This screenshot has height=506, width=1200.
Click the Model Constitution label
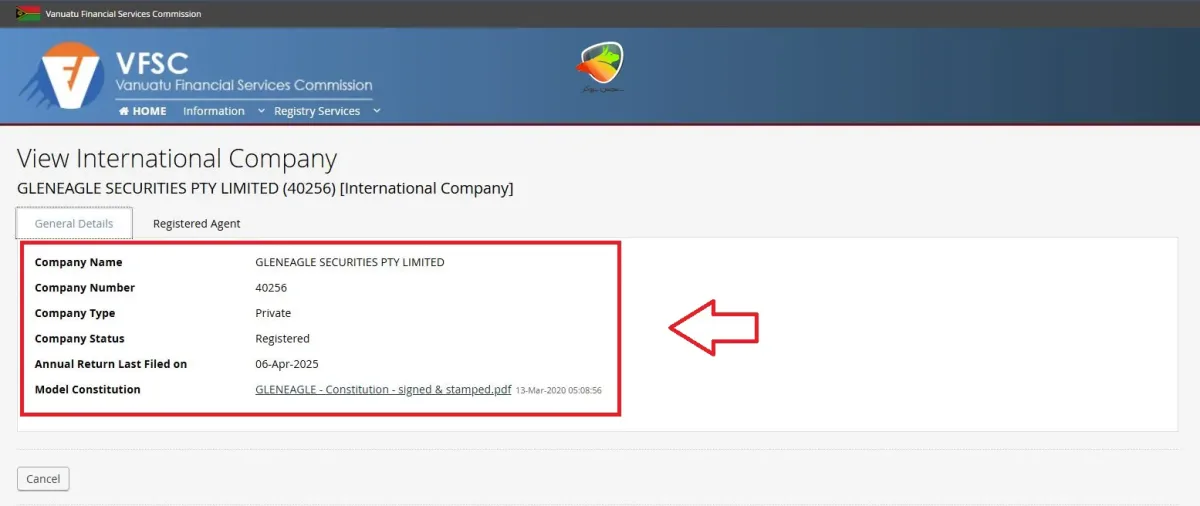88,389
